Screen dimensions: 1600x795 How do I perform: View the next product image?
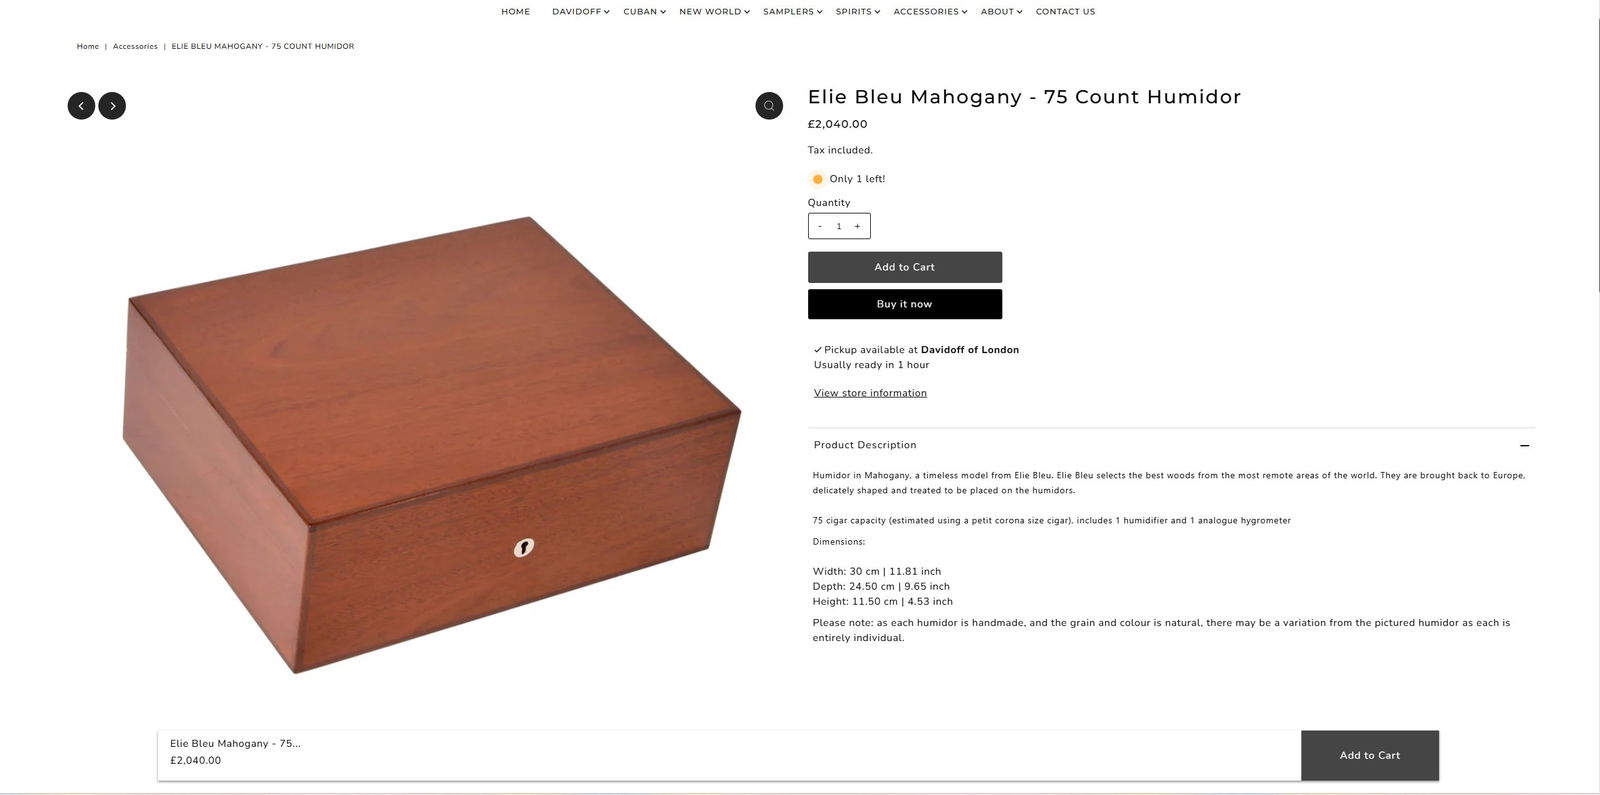pos(112,105)
